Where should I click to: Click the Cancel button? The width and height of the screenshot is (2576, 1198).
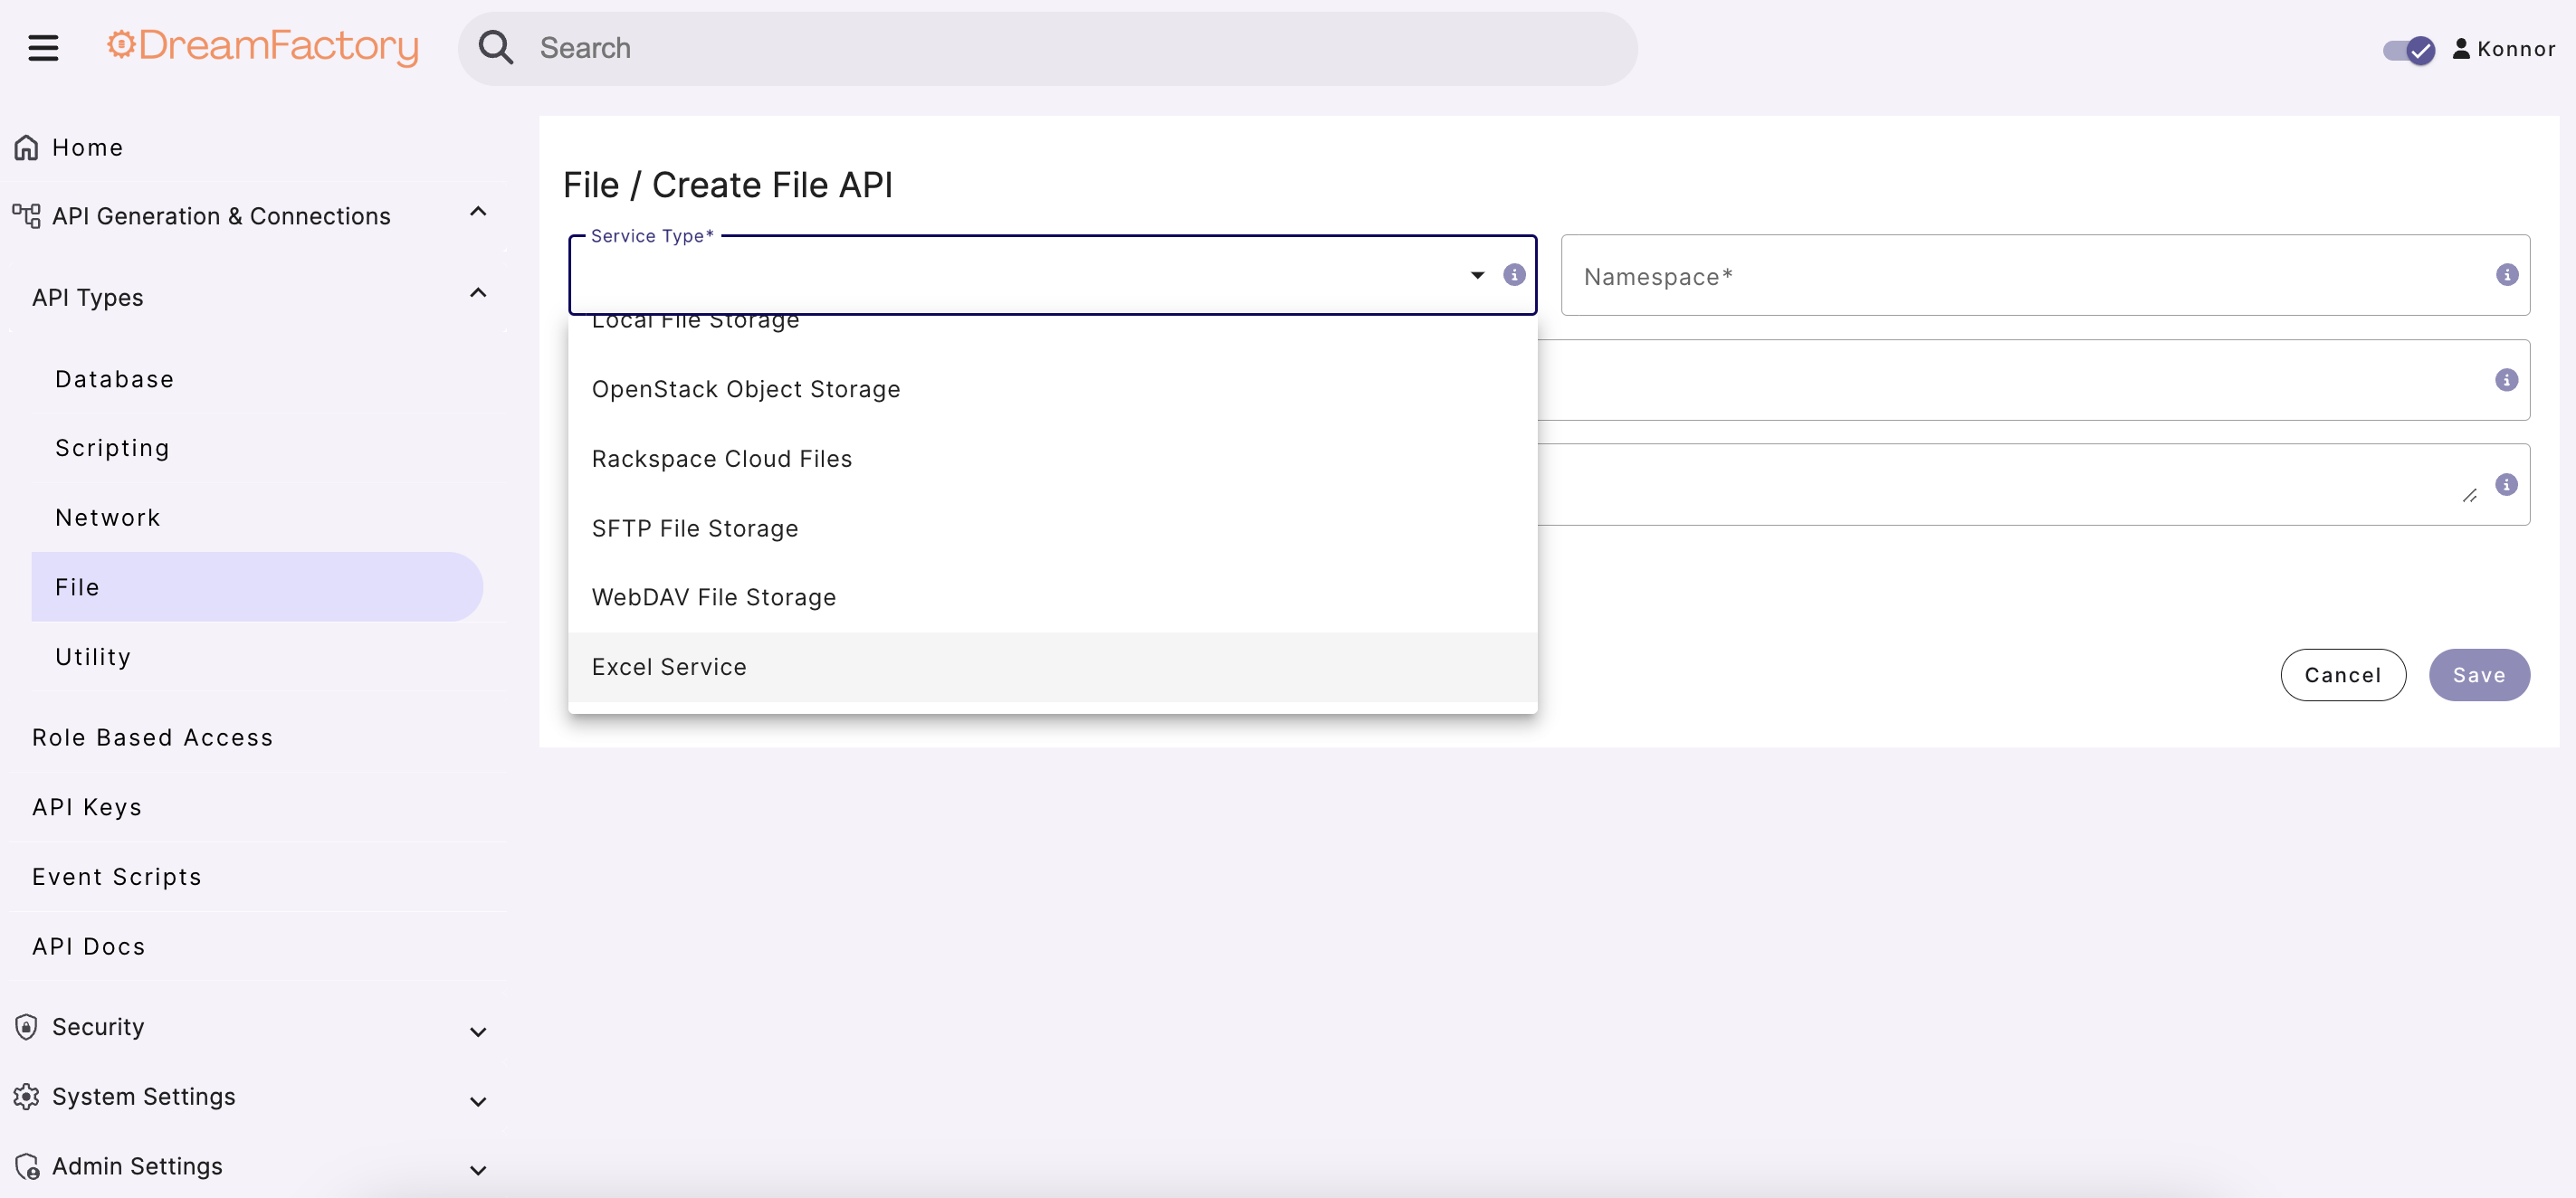pyautogui.click(x=2343, y=675)
